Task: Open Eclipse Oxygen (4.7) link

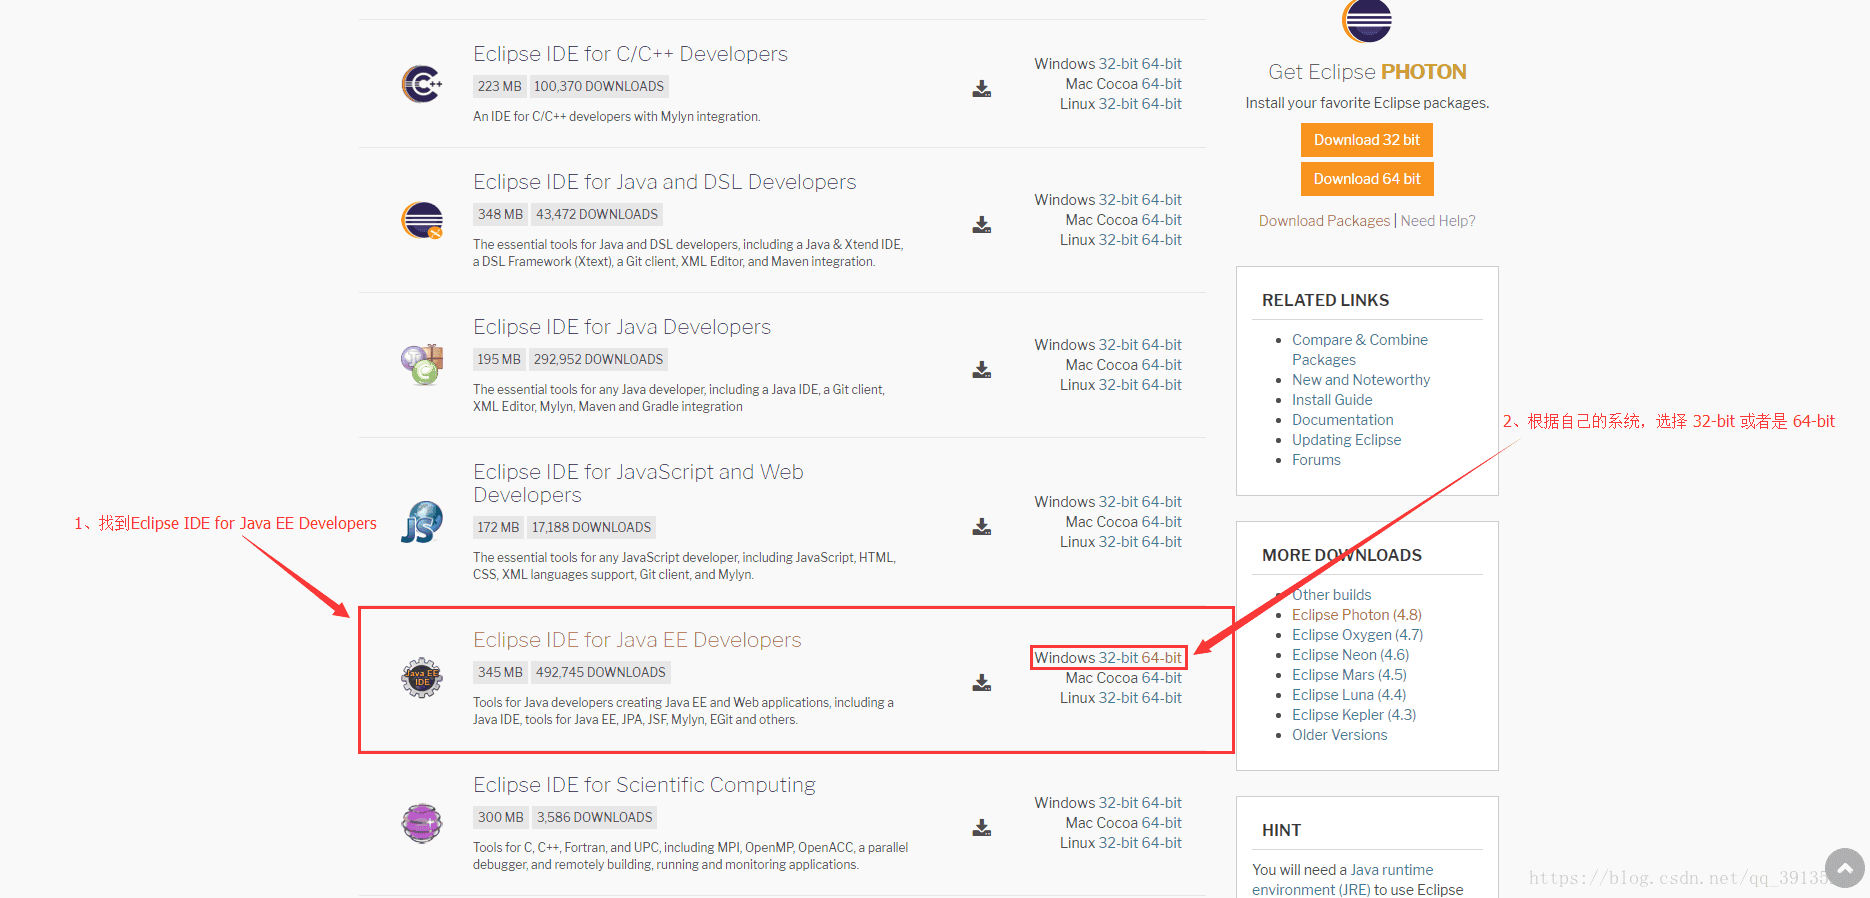Action: 1357,635
